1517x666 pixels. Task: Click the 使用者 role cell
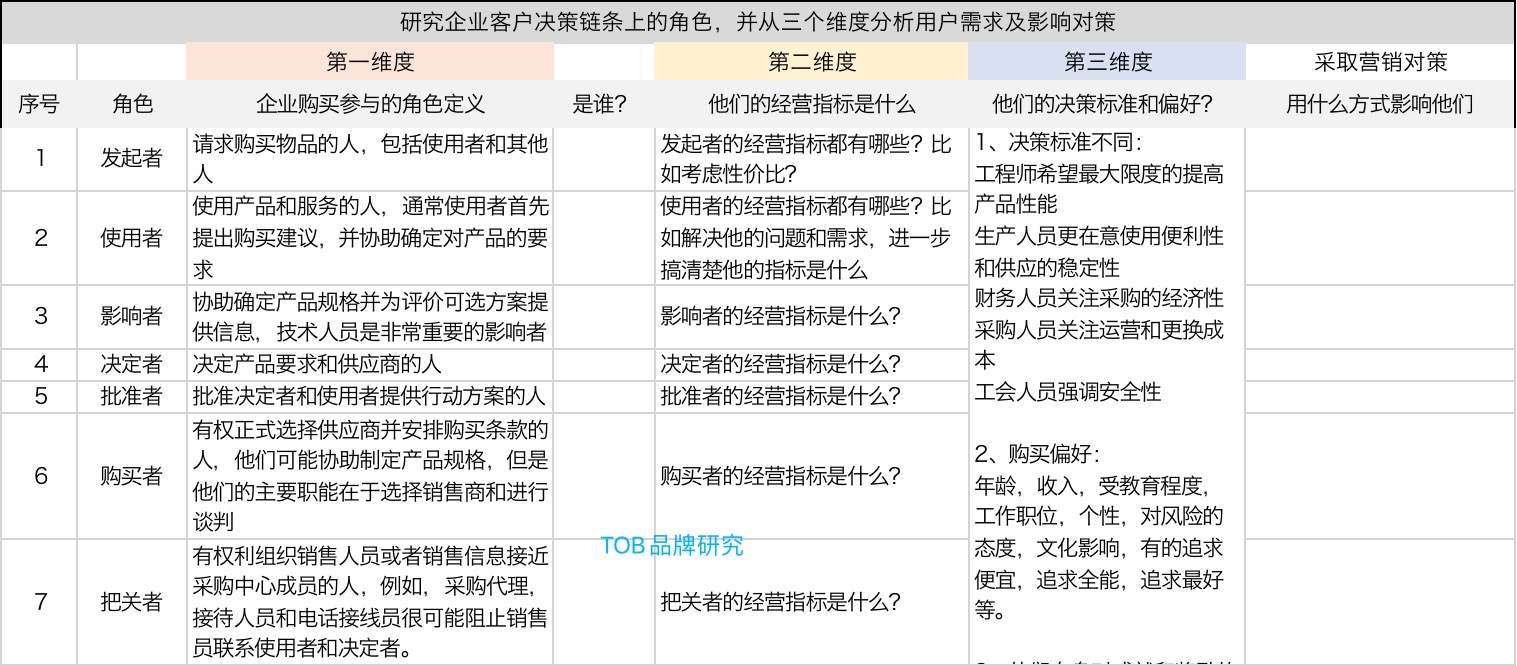[132, 238]
